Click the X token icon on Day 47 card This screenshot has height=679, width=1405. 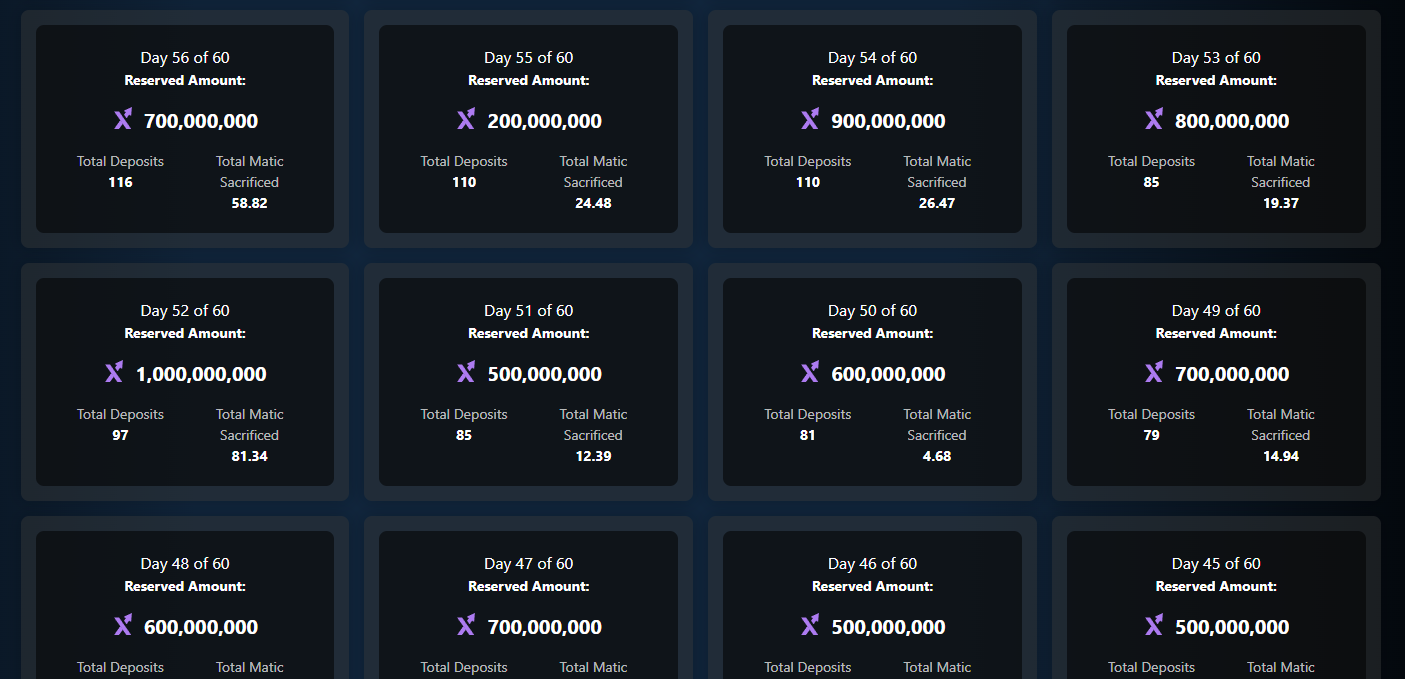pos(466,626)
